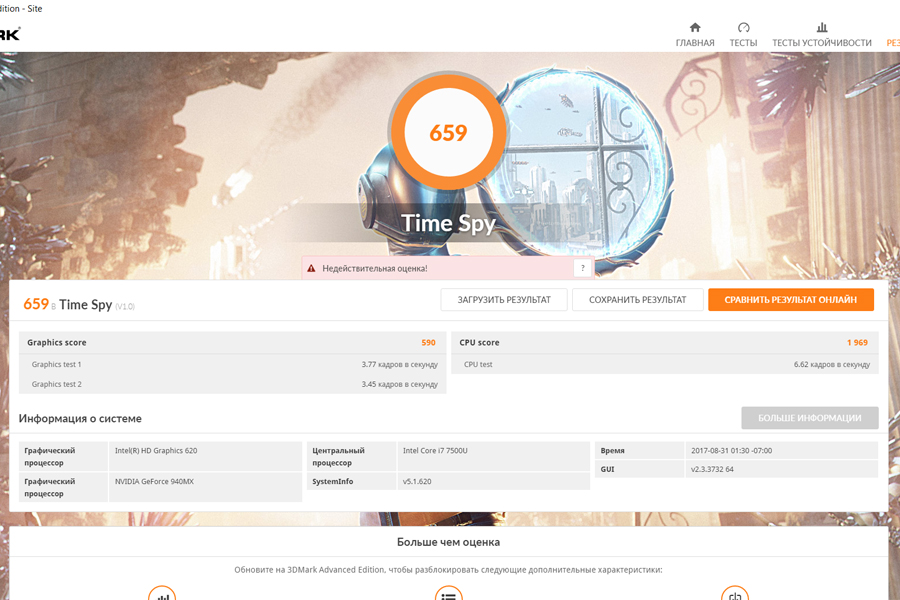Select the CPU test value 6.62

pyautogui.click(x=832, y=365)
